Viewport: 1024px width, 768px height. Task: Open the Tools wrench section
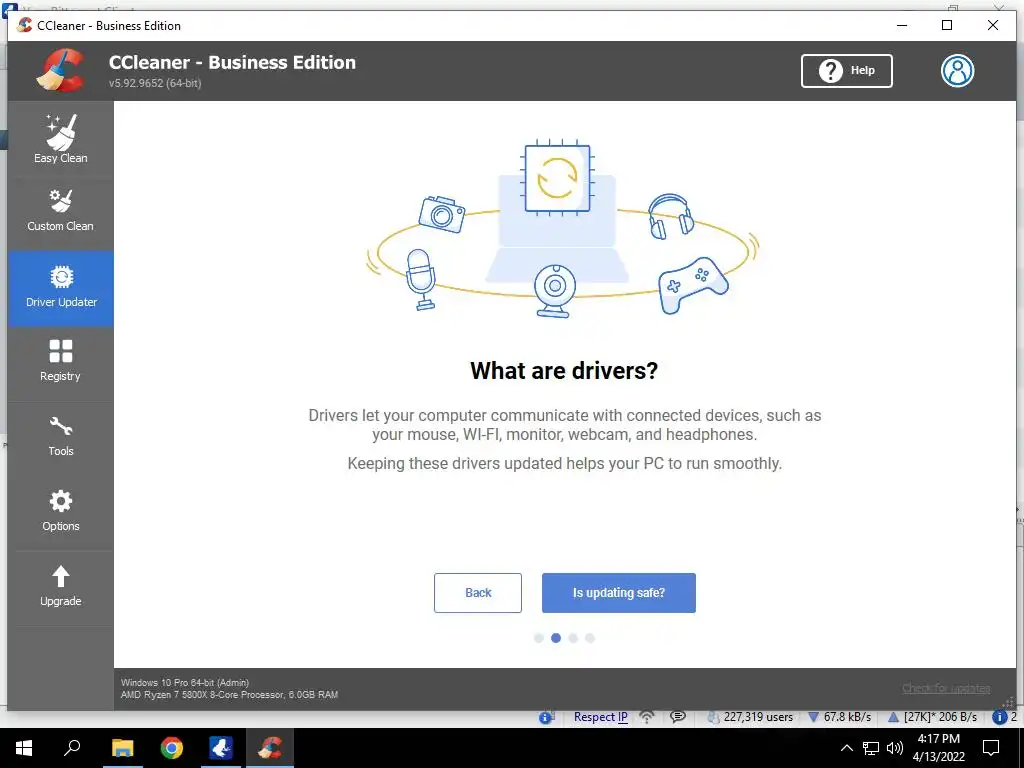coord(61,436)
